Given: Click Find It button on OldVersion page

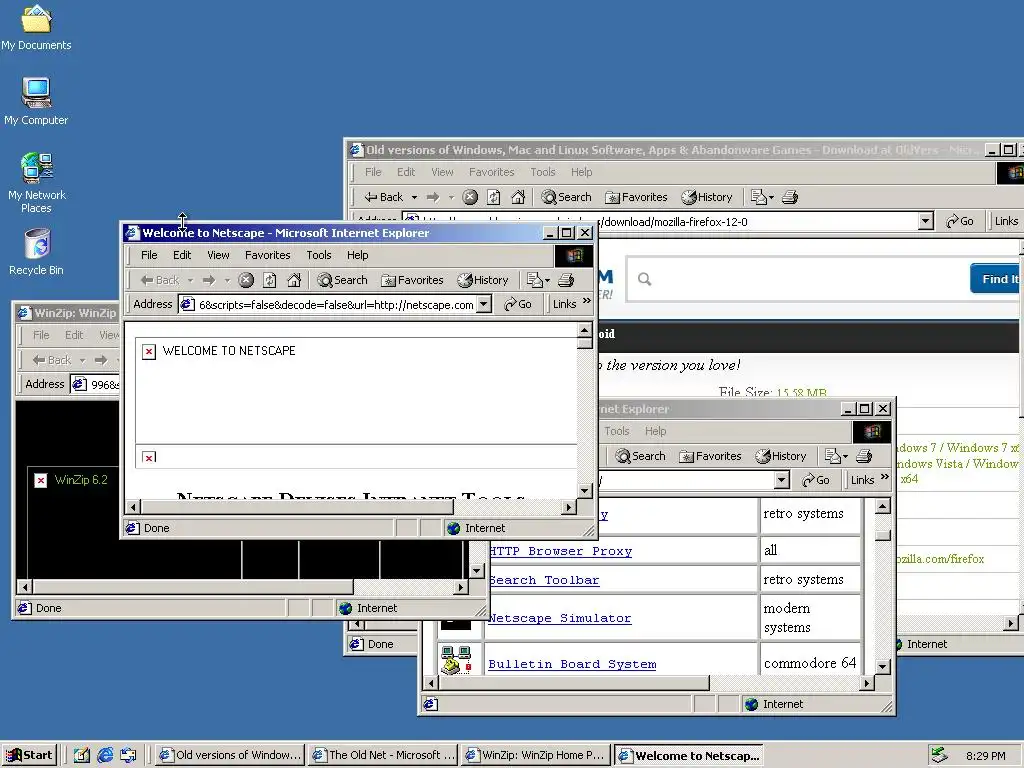Looking at the screenshot, I should pos(997,279).
